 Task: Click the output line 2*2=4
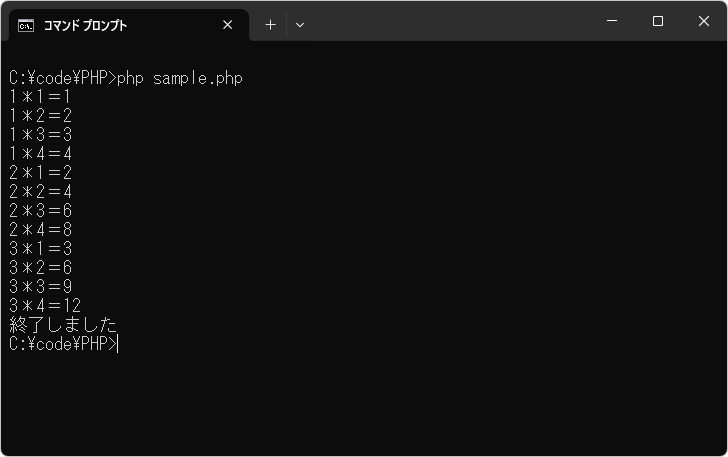[40, 192]
